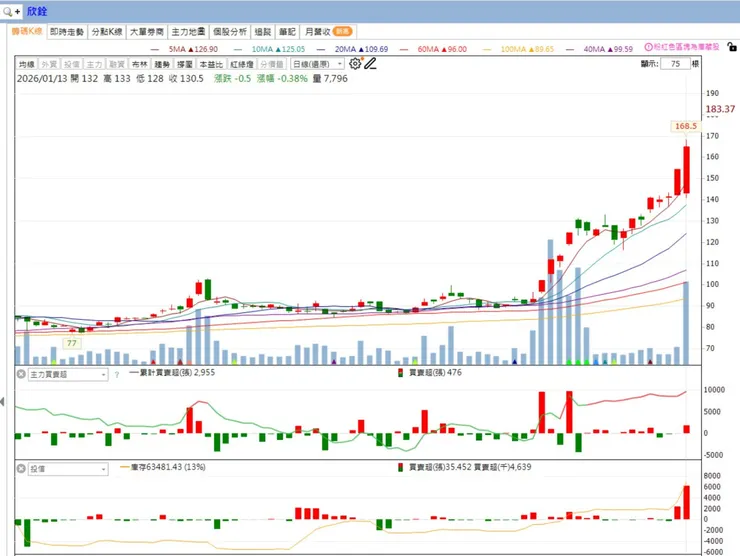Switch to the 個股分析 tab

(229, 32)
